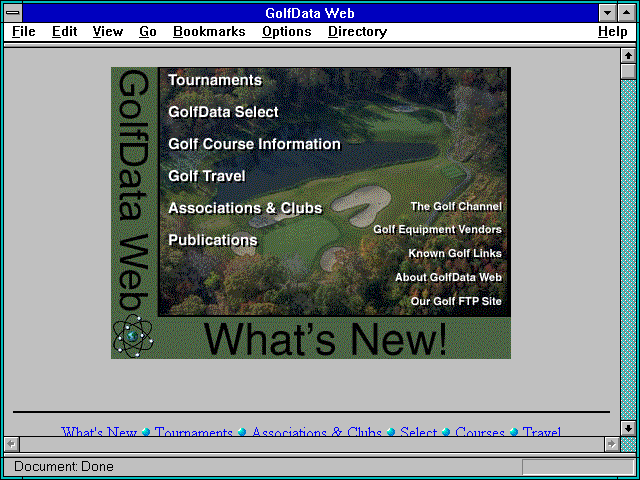Open the File menu
This screenshot has width=640, height=480.
pos(24,32)
